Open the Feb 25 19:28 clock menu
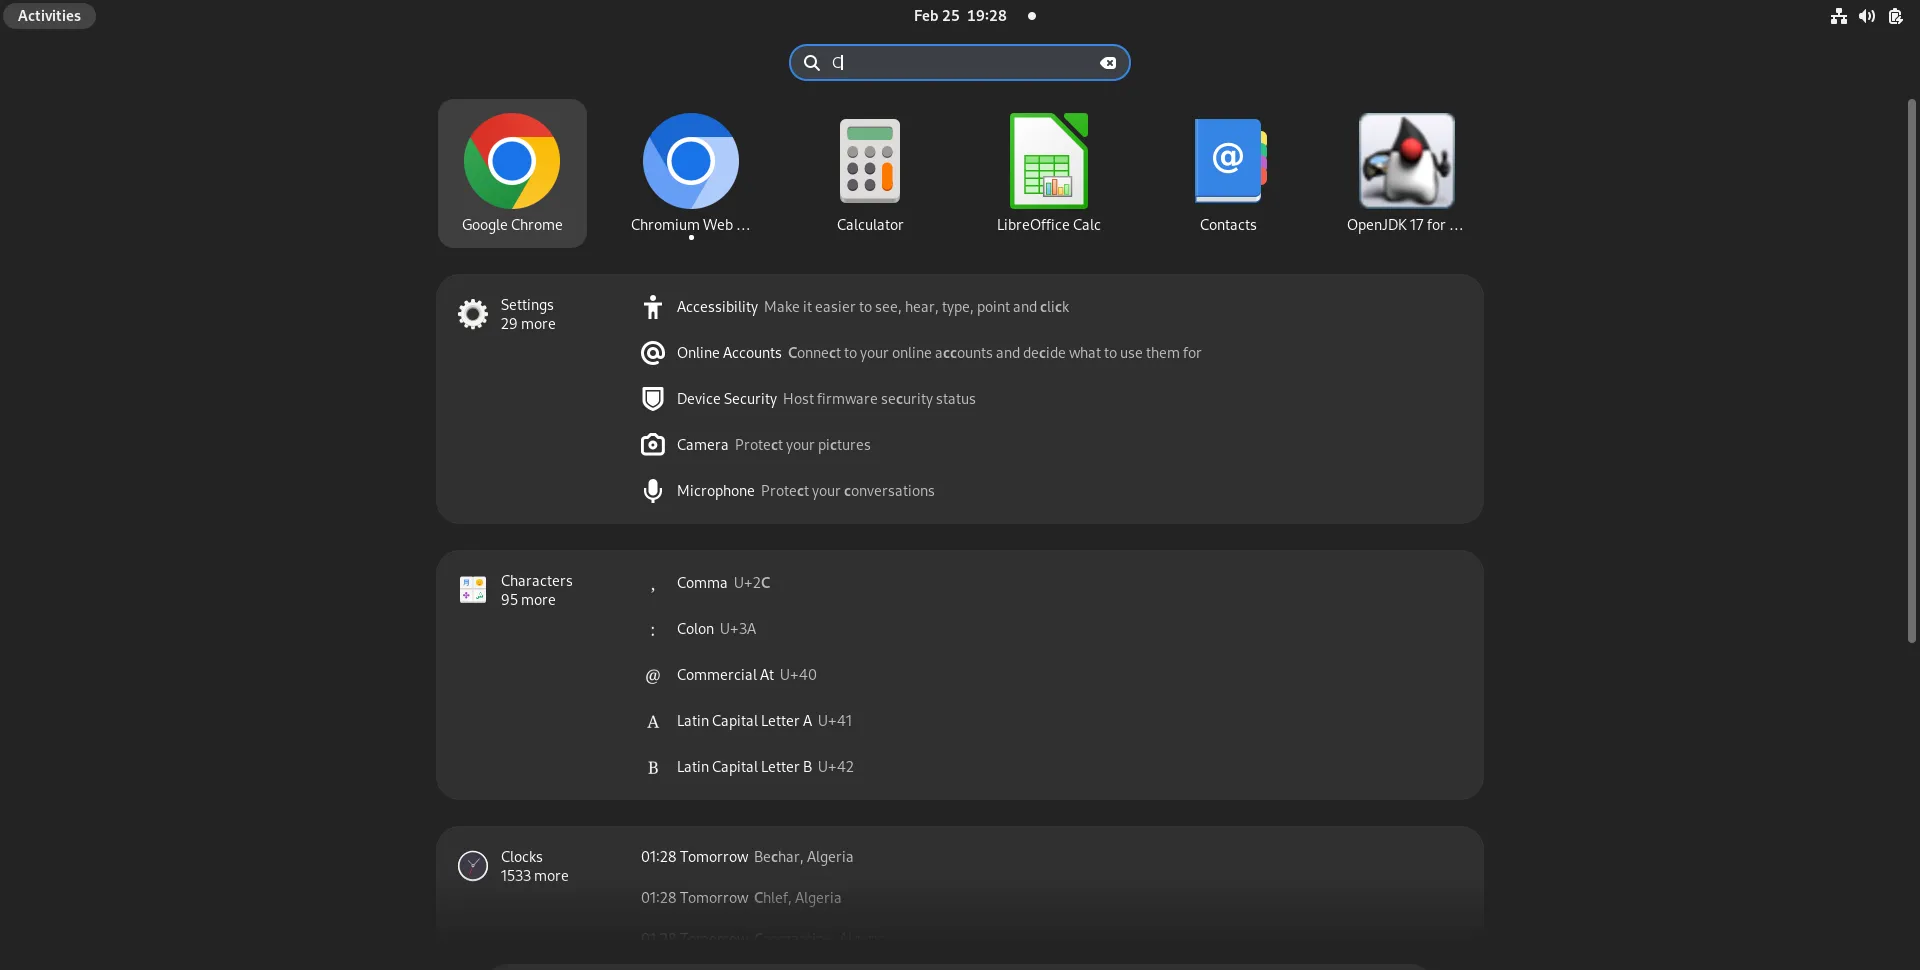Screen dimensions: 1920x970 point(960,16)
